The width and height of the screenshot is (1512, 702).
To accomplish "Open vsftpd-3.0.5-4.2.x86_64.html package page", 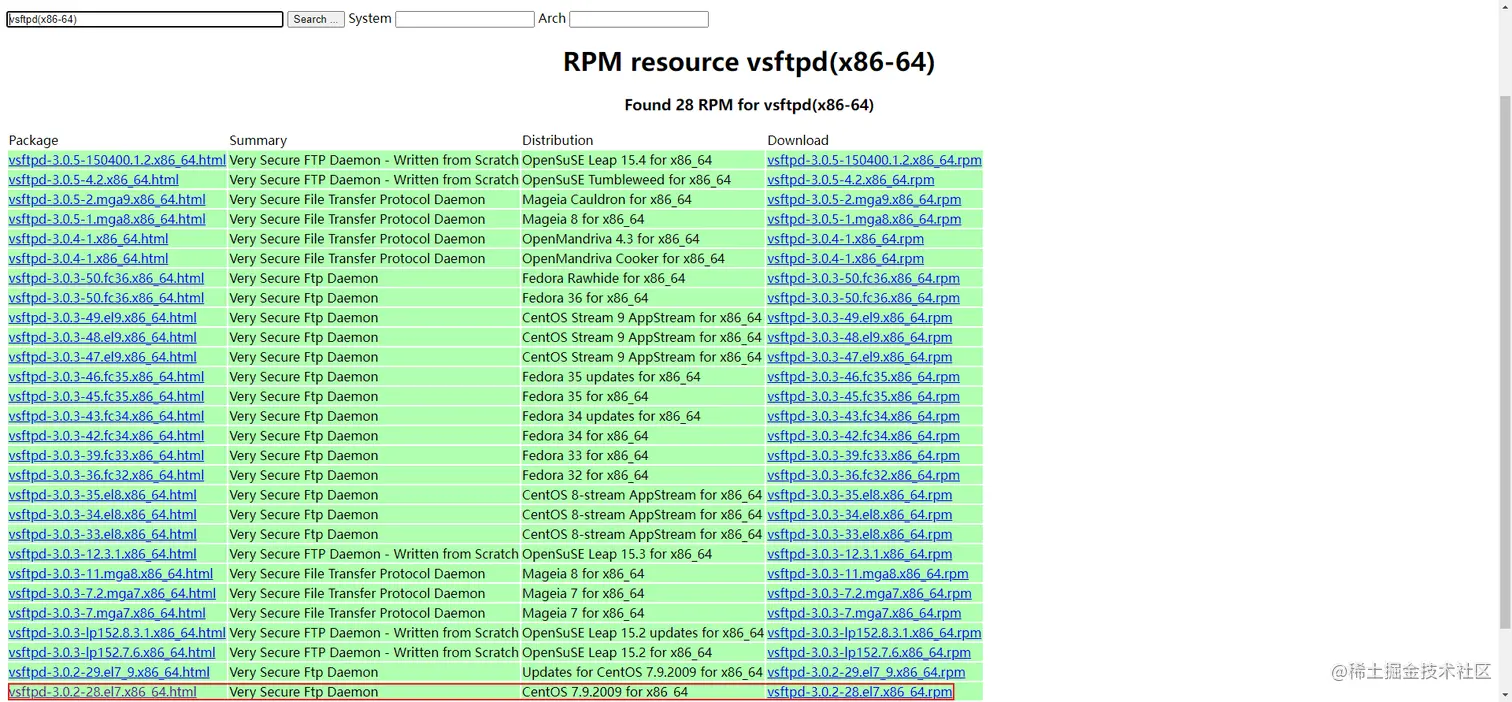I will (94, 180).
